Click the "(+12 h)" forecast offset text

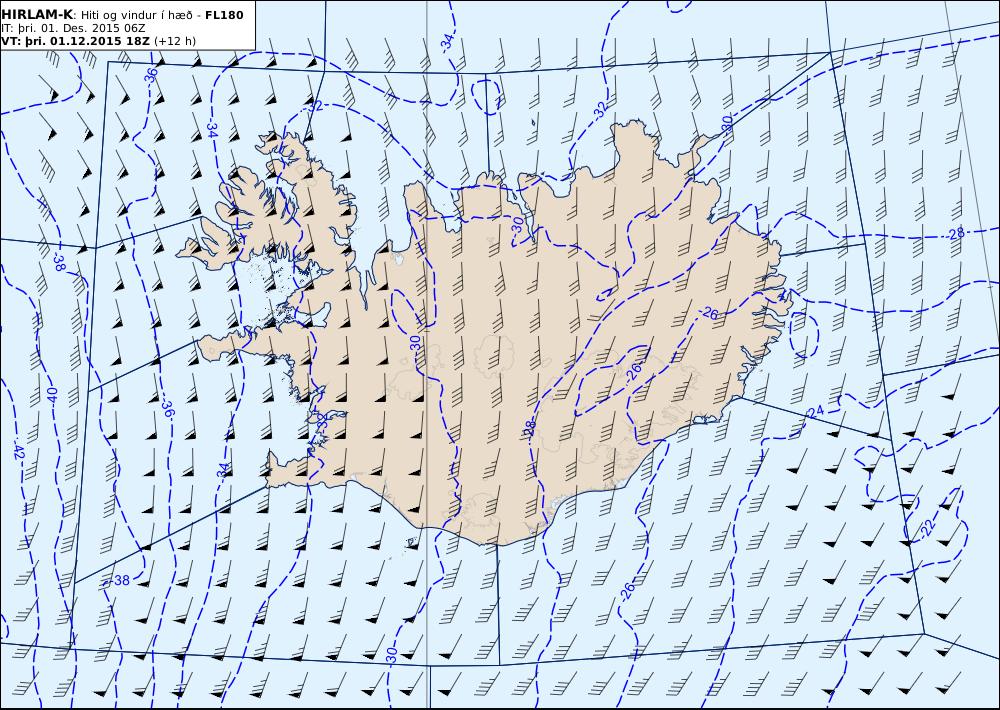(175, 41)
